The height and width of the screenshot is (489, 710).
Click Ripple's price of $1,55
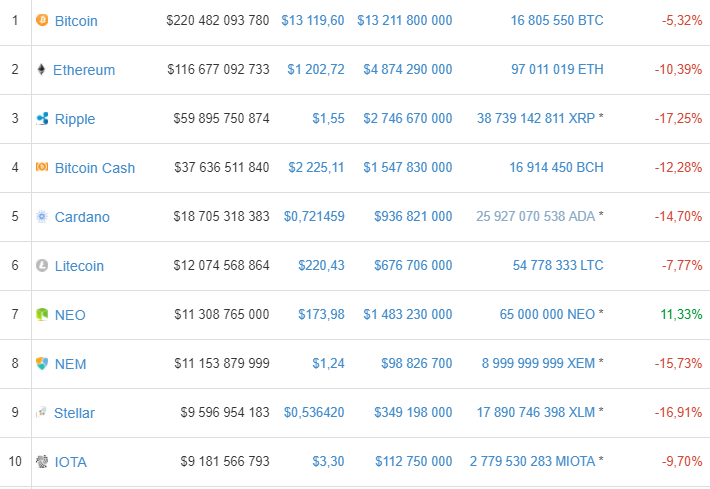point(328,119)
